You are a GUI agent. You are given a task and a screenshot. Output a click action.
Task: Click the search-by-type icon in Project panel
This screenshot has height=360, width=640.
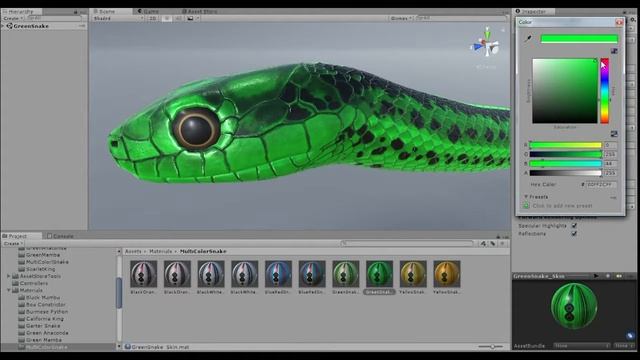tap(483, 243)
